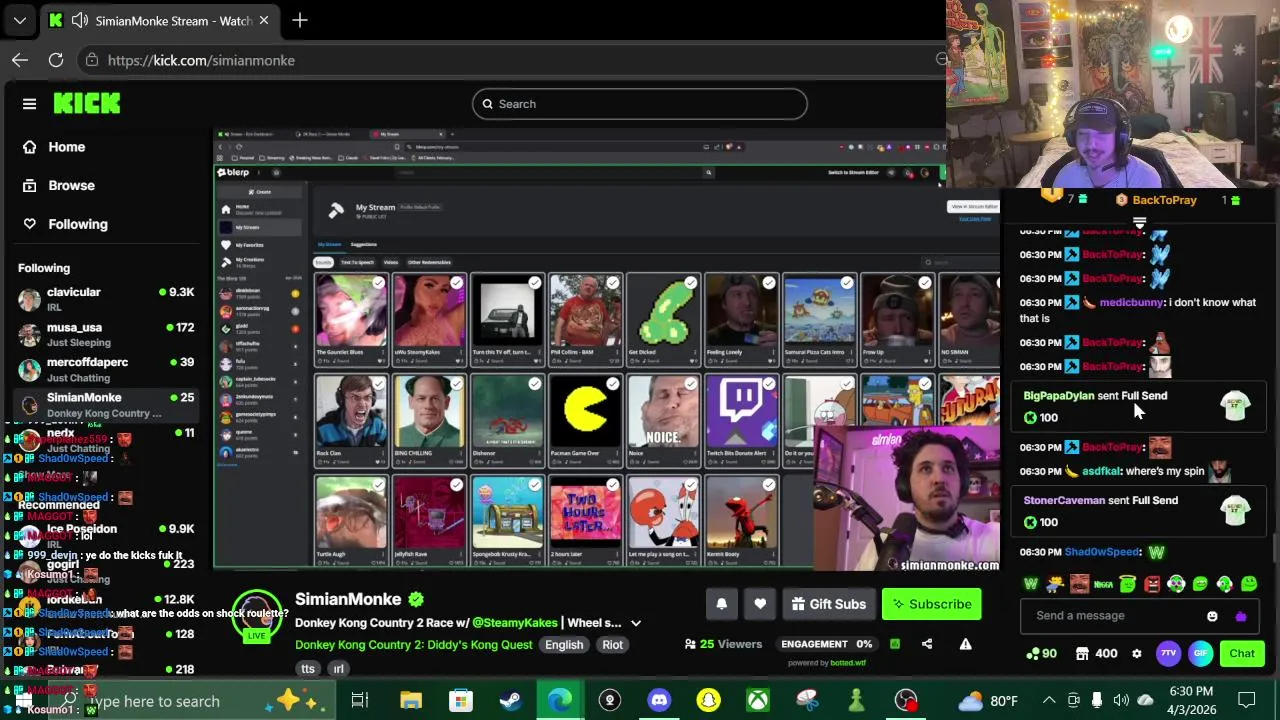Toggle the Turn this TV off sound checkmark
The image size is (1280, 720).
pyautogui.click(x=535, y=283)
